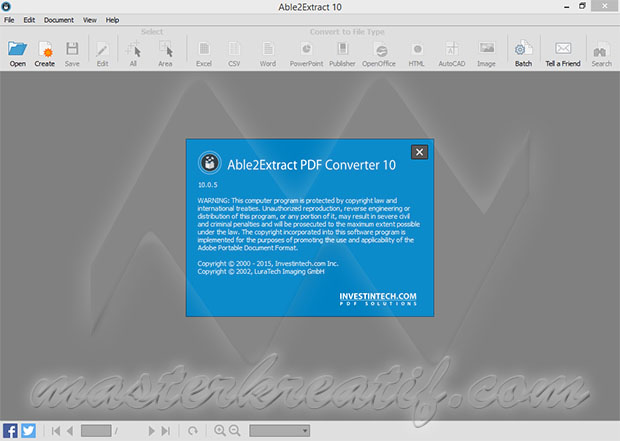Click the INVESTINTECH.COM logo link
This screenshot has width=620, height=441.
[378, 299]
